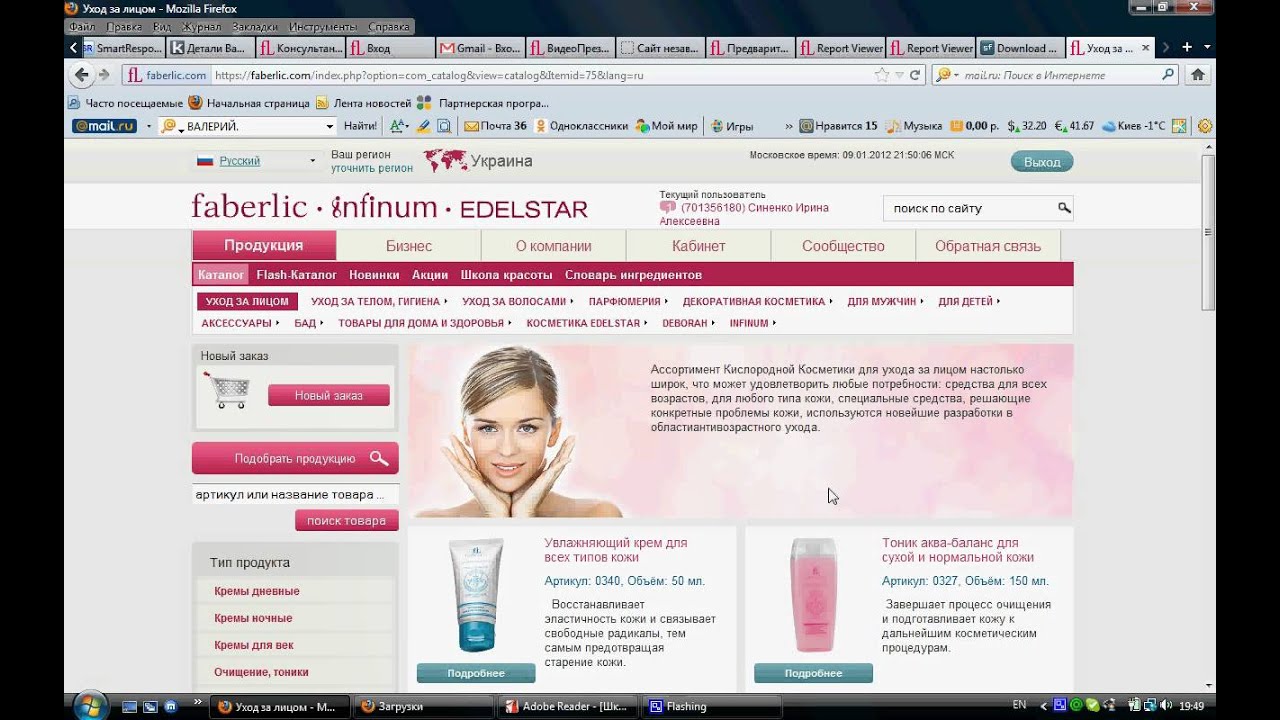Click the уточнить регион link

pos(372,168)
